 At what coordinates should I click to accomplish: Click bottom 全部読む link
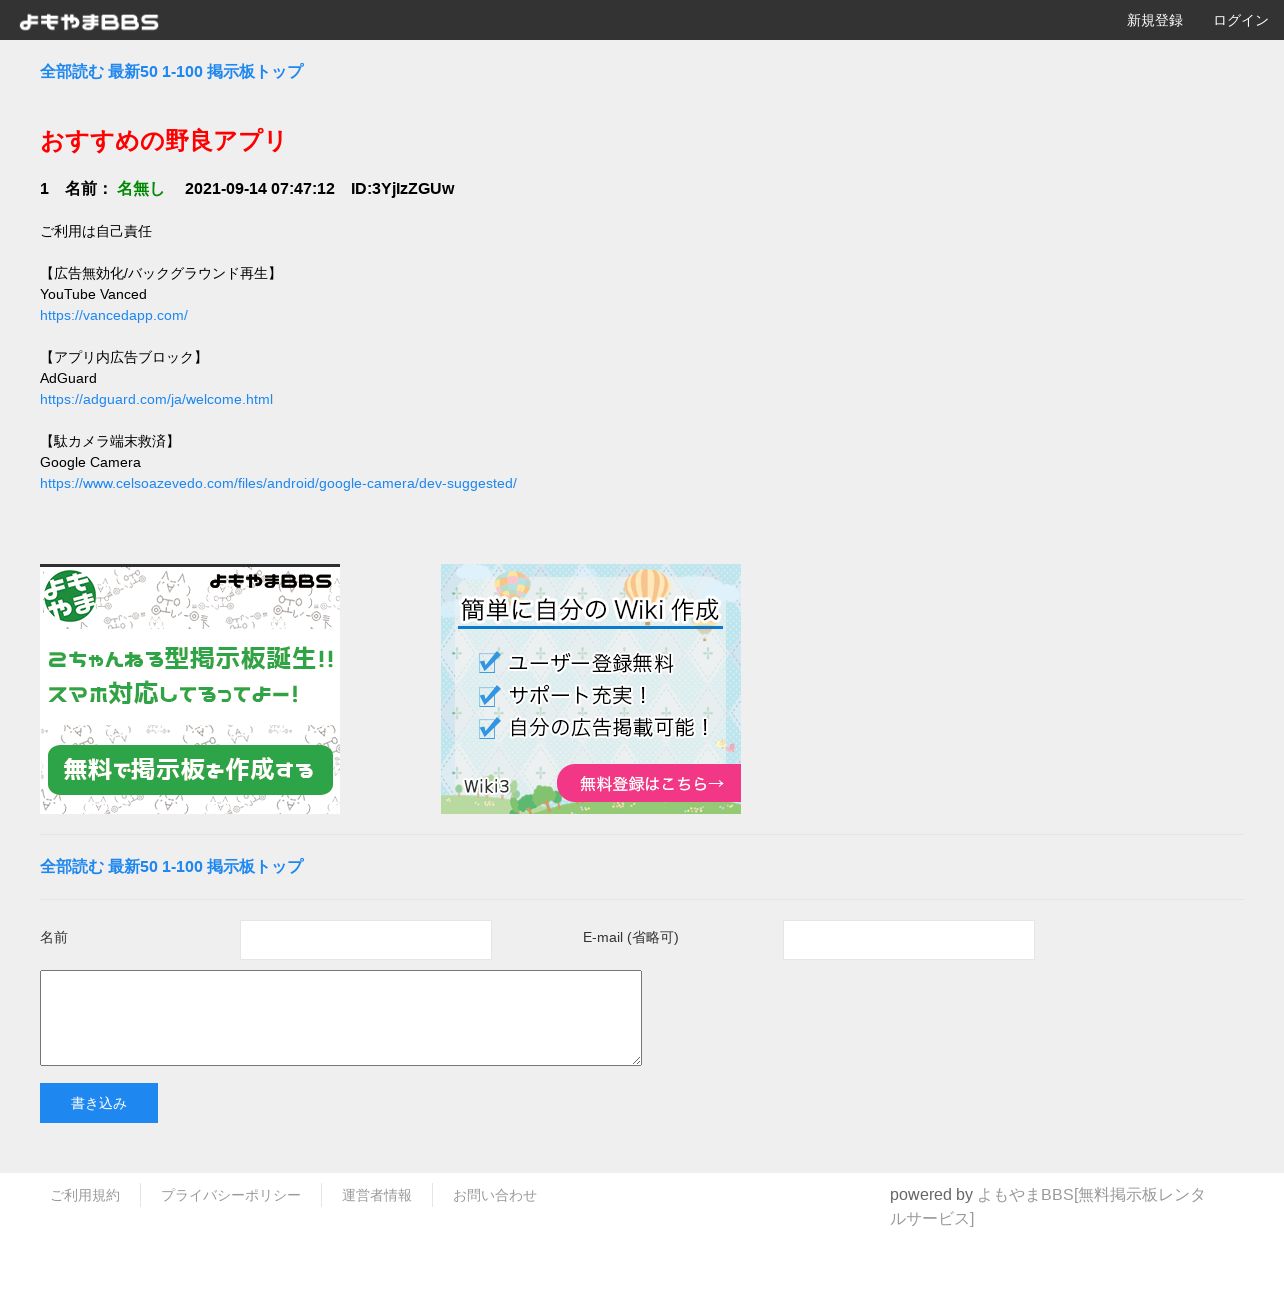pyautogui.click(x=72, y=867)
